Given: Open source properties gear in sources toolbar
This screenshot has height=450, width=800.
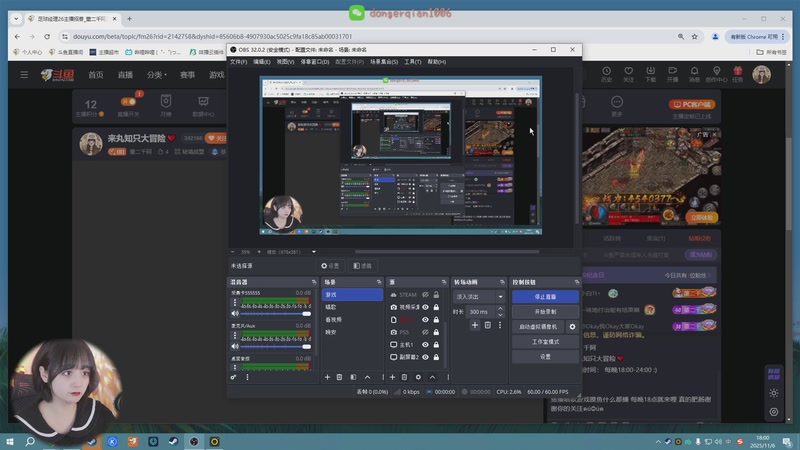Looking at the screenshot, I should click(418, 377).
